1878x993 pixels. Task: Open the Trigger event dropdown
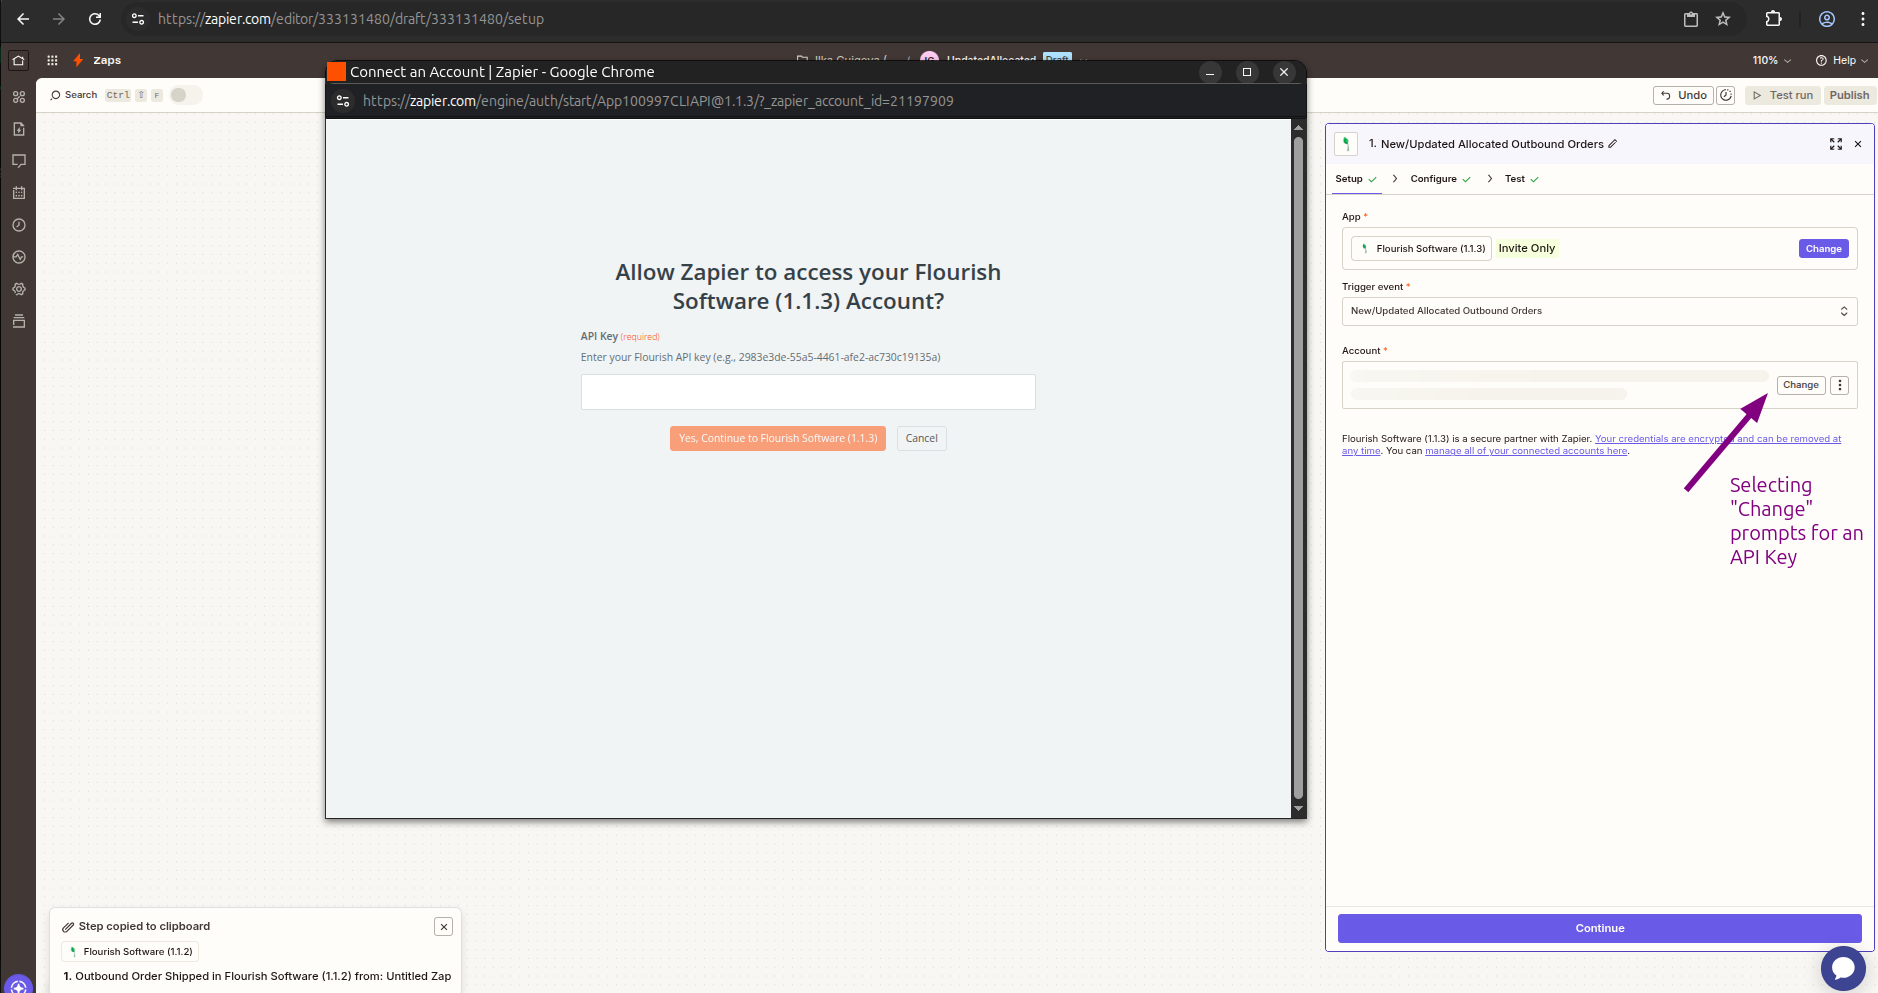pyautogui.click(x=1599, y=311)
